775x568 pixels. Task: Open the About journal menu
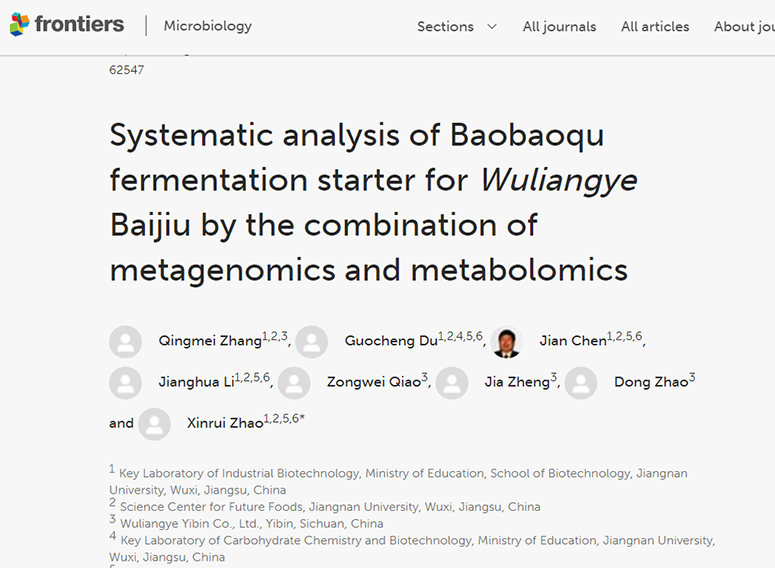coord(744,27)
